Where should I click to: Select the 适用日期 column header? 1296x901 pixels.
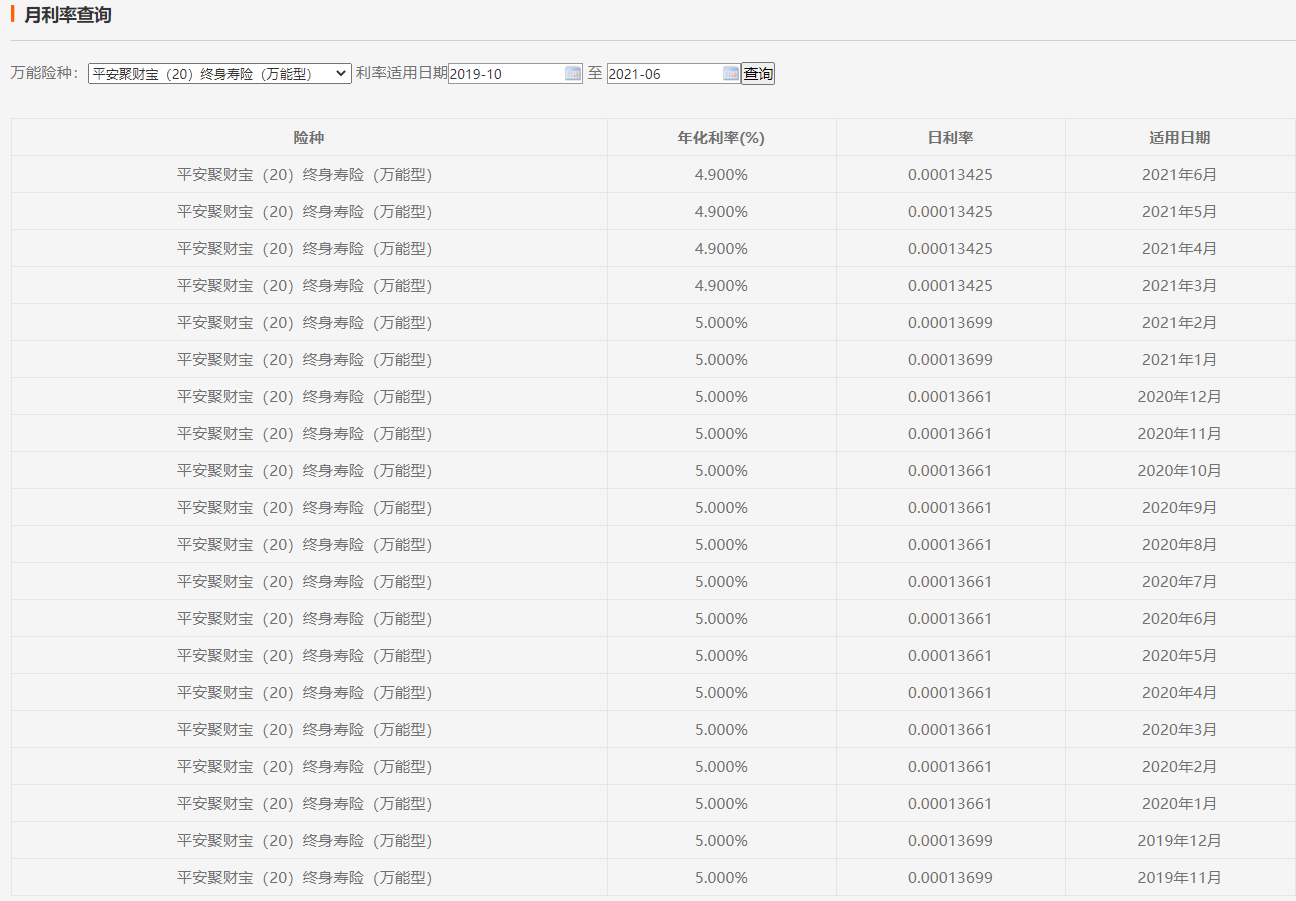pos(1179,138)
